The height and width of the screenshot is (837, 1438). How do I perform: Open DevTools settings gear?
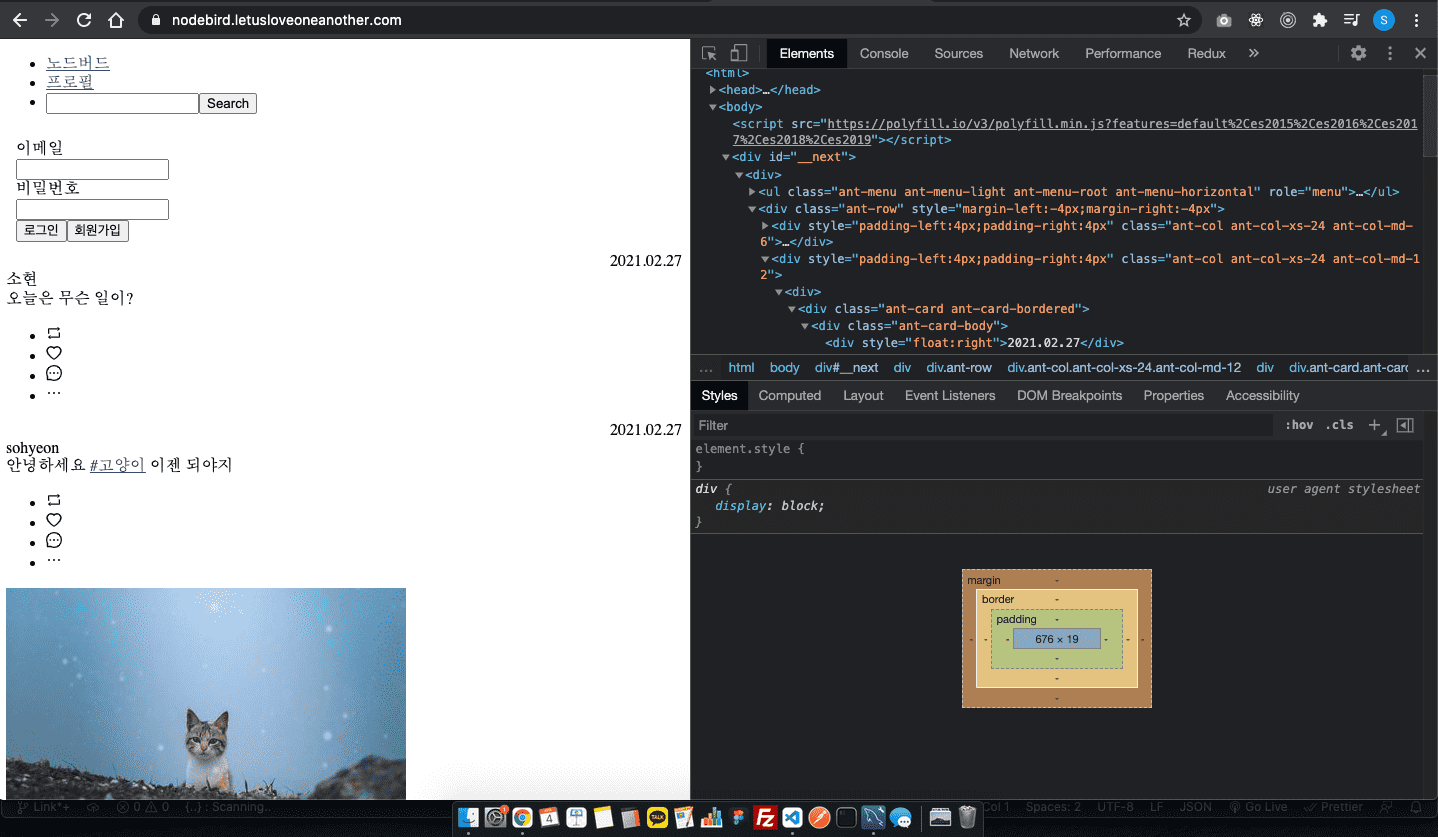point(1358,54)
